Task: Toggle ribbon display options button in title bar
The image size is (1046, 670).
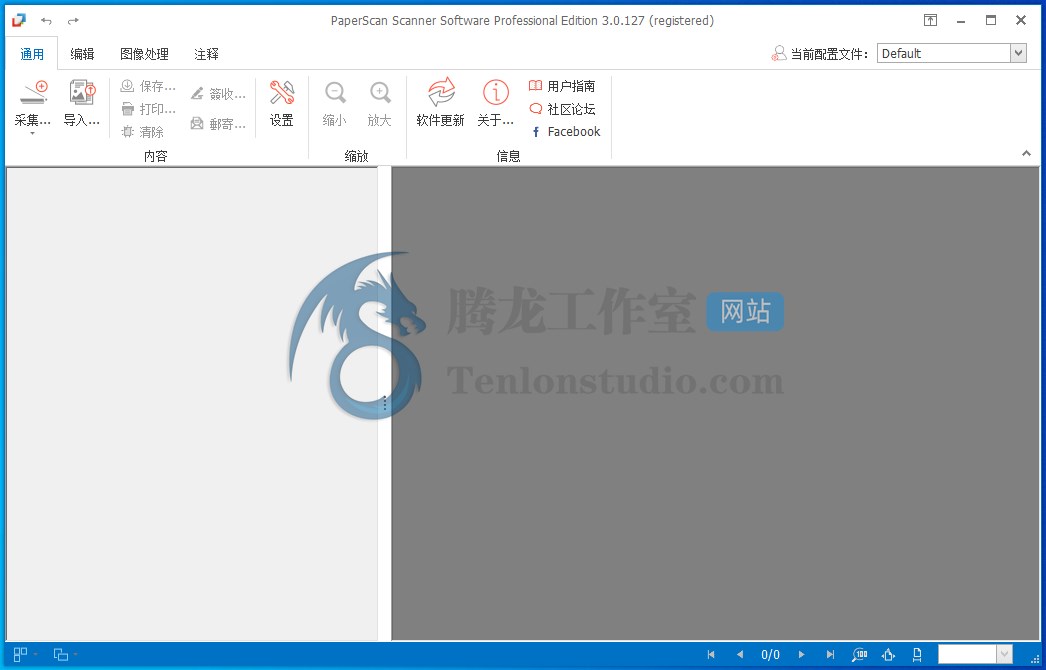Action: 930,21
